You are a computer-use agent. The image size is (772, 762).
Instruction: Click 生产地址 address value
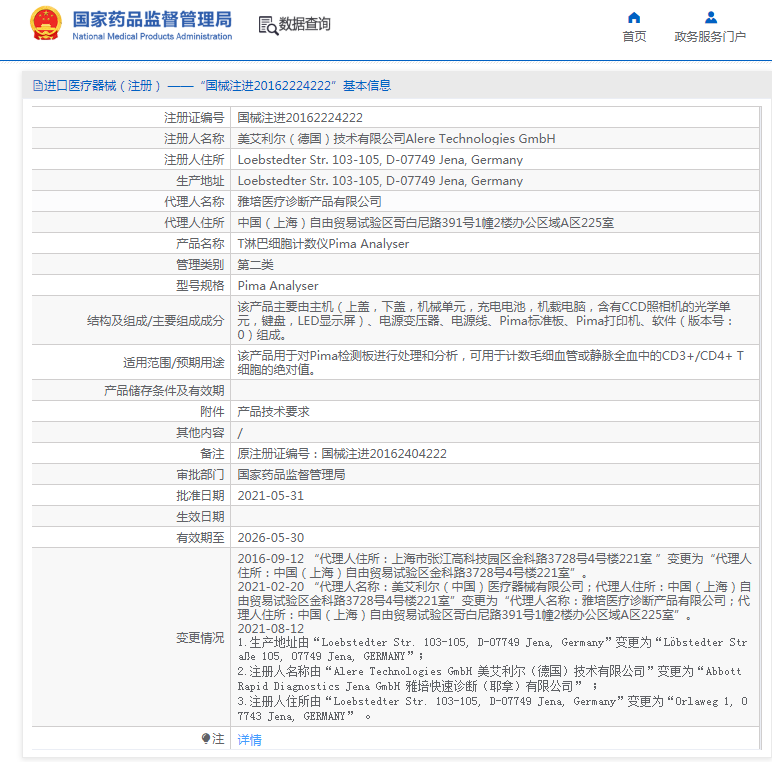(380, 181)
